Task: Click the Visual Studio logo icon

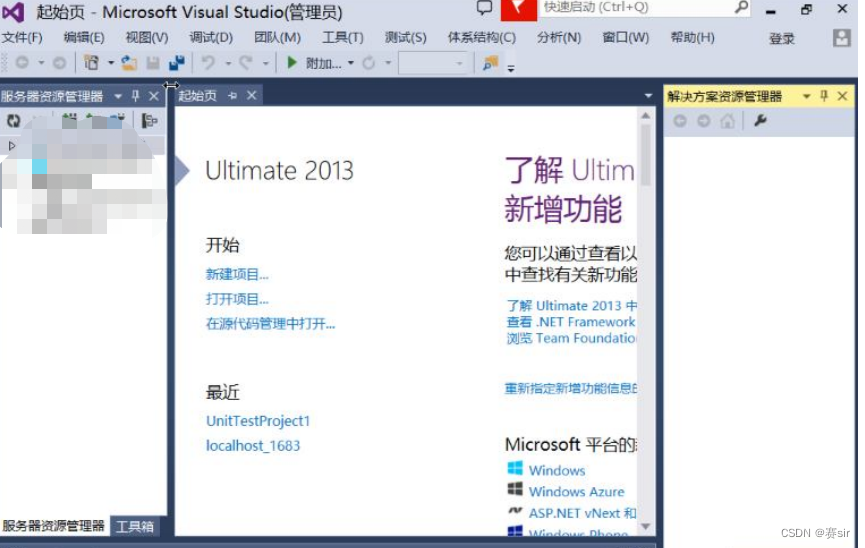Action: (13, 12)
